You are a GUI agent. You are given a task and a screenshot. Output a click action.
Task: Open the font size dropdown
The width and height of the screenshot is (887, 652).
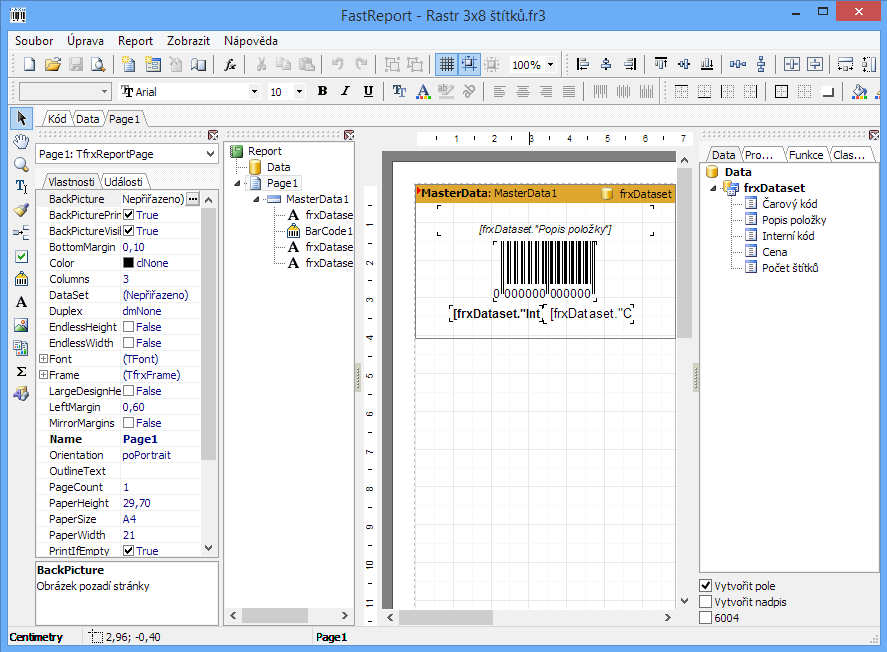click(299, 92)
